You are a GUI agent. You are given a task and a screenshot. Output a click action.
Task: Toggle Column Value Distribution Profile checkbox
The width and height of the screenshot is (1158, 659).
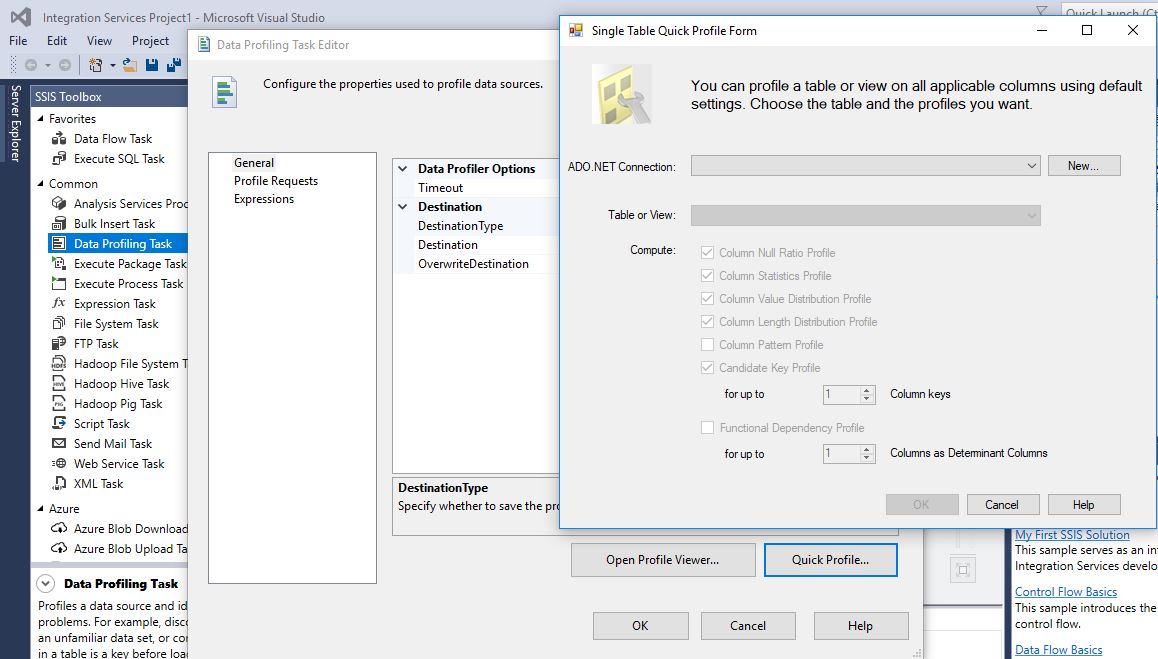[707, 298]
